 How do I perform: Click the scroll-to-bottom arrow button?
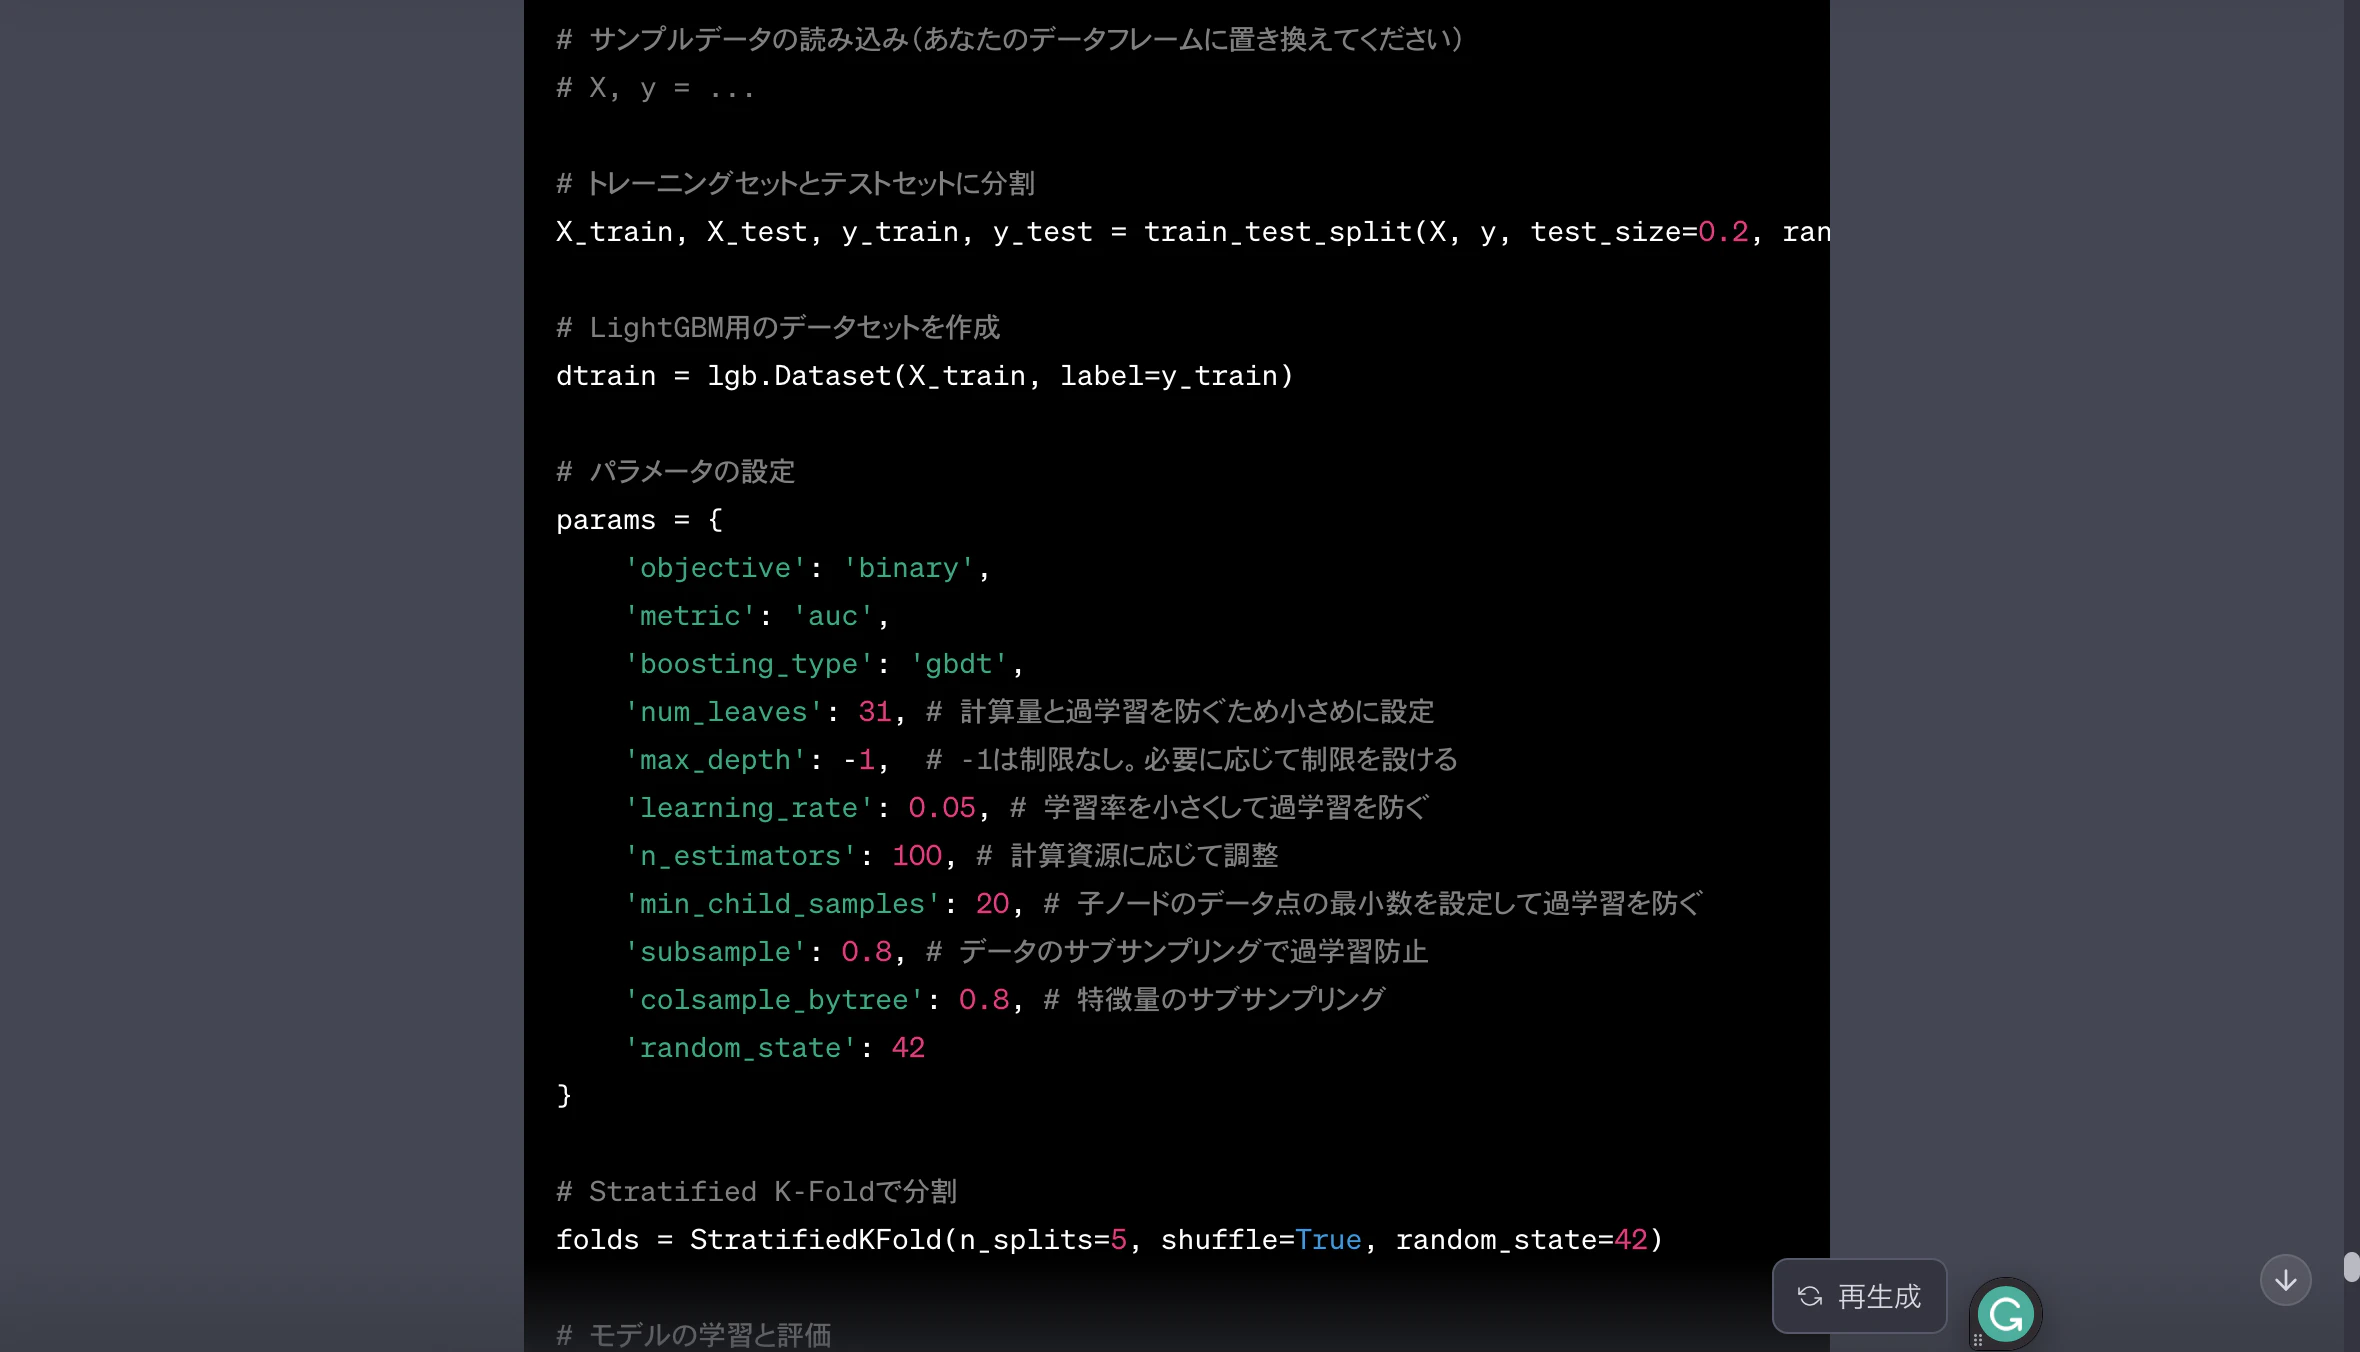tap(2285, 1280)
